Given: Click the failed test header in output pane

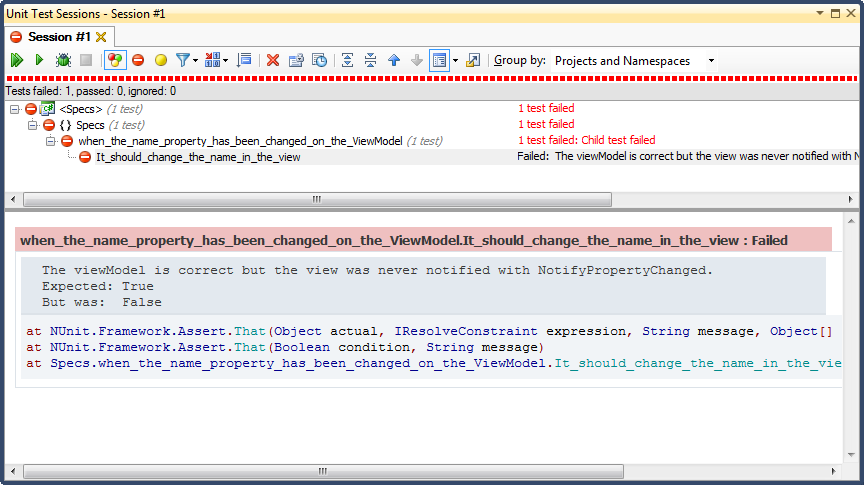Looking at the screenshot, I should pos(423,240).
